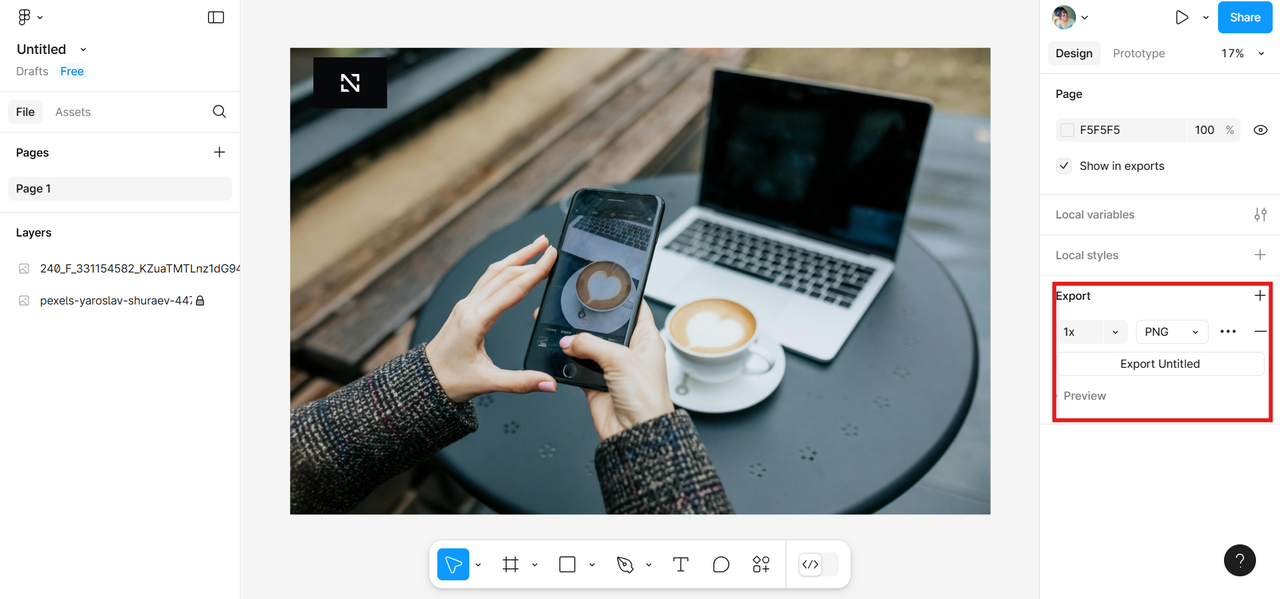Toggle Dev Mode switch in toolbar
This screenshot has height=599, width=1280.
[x=818, y=565]
